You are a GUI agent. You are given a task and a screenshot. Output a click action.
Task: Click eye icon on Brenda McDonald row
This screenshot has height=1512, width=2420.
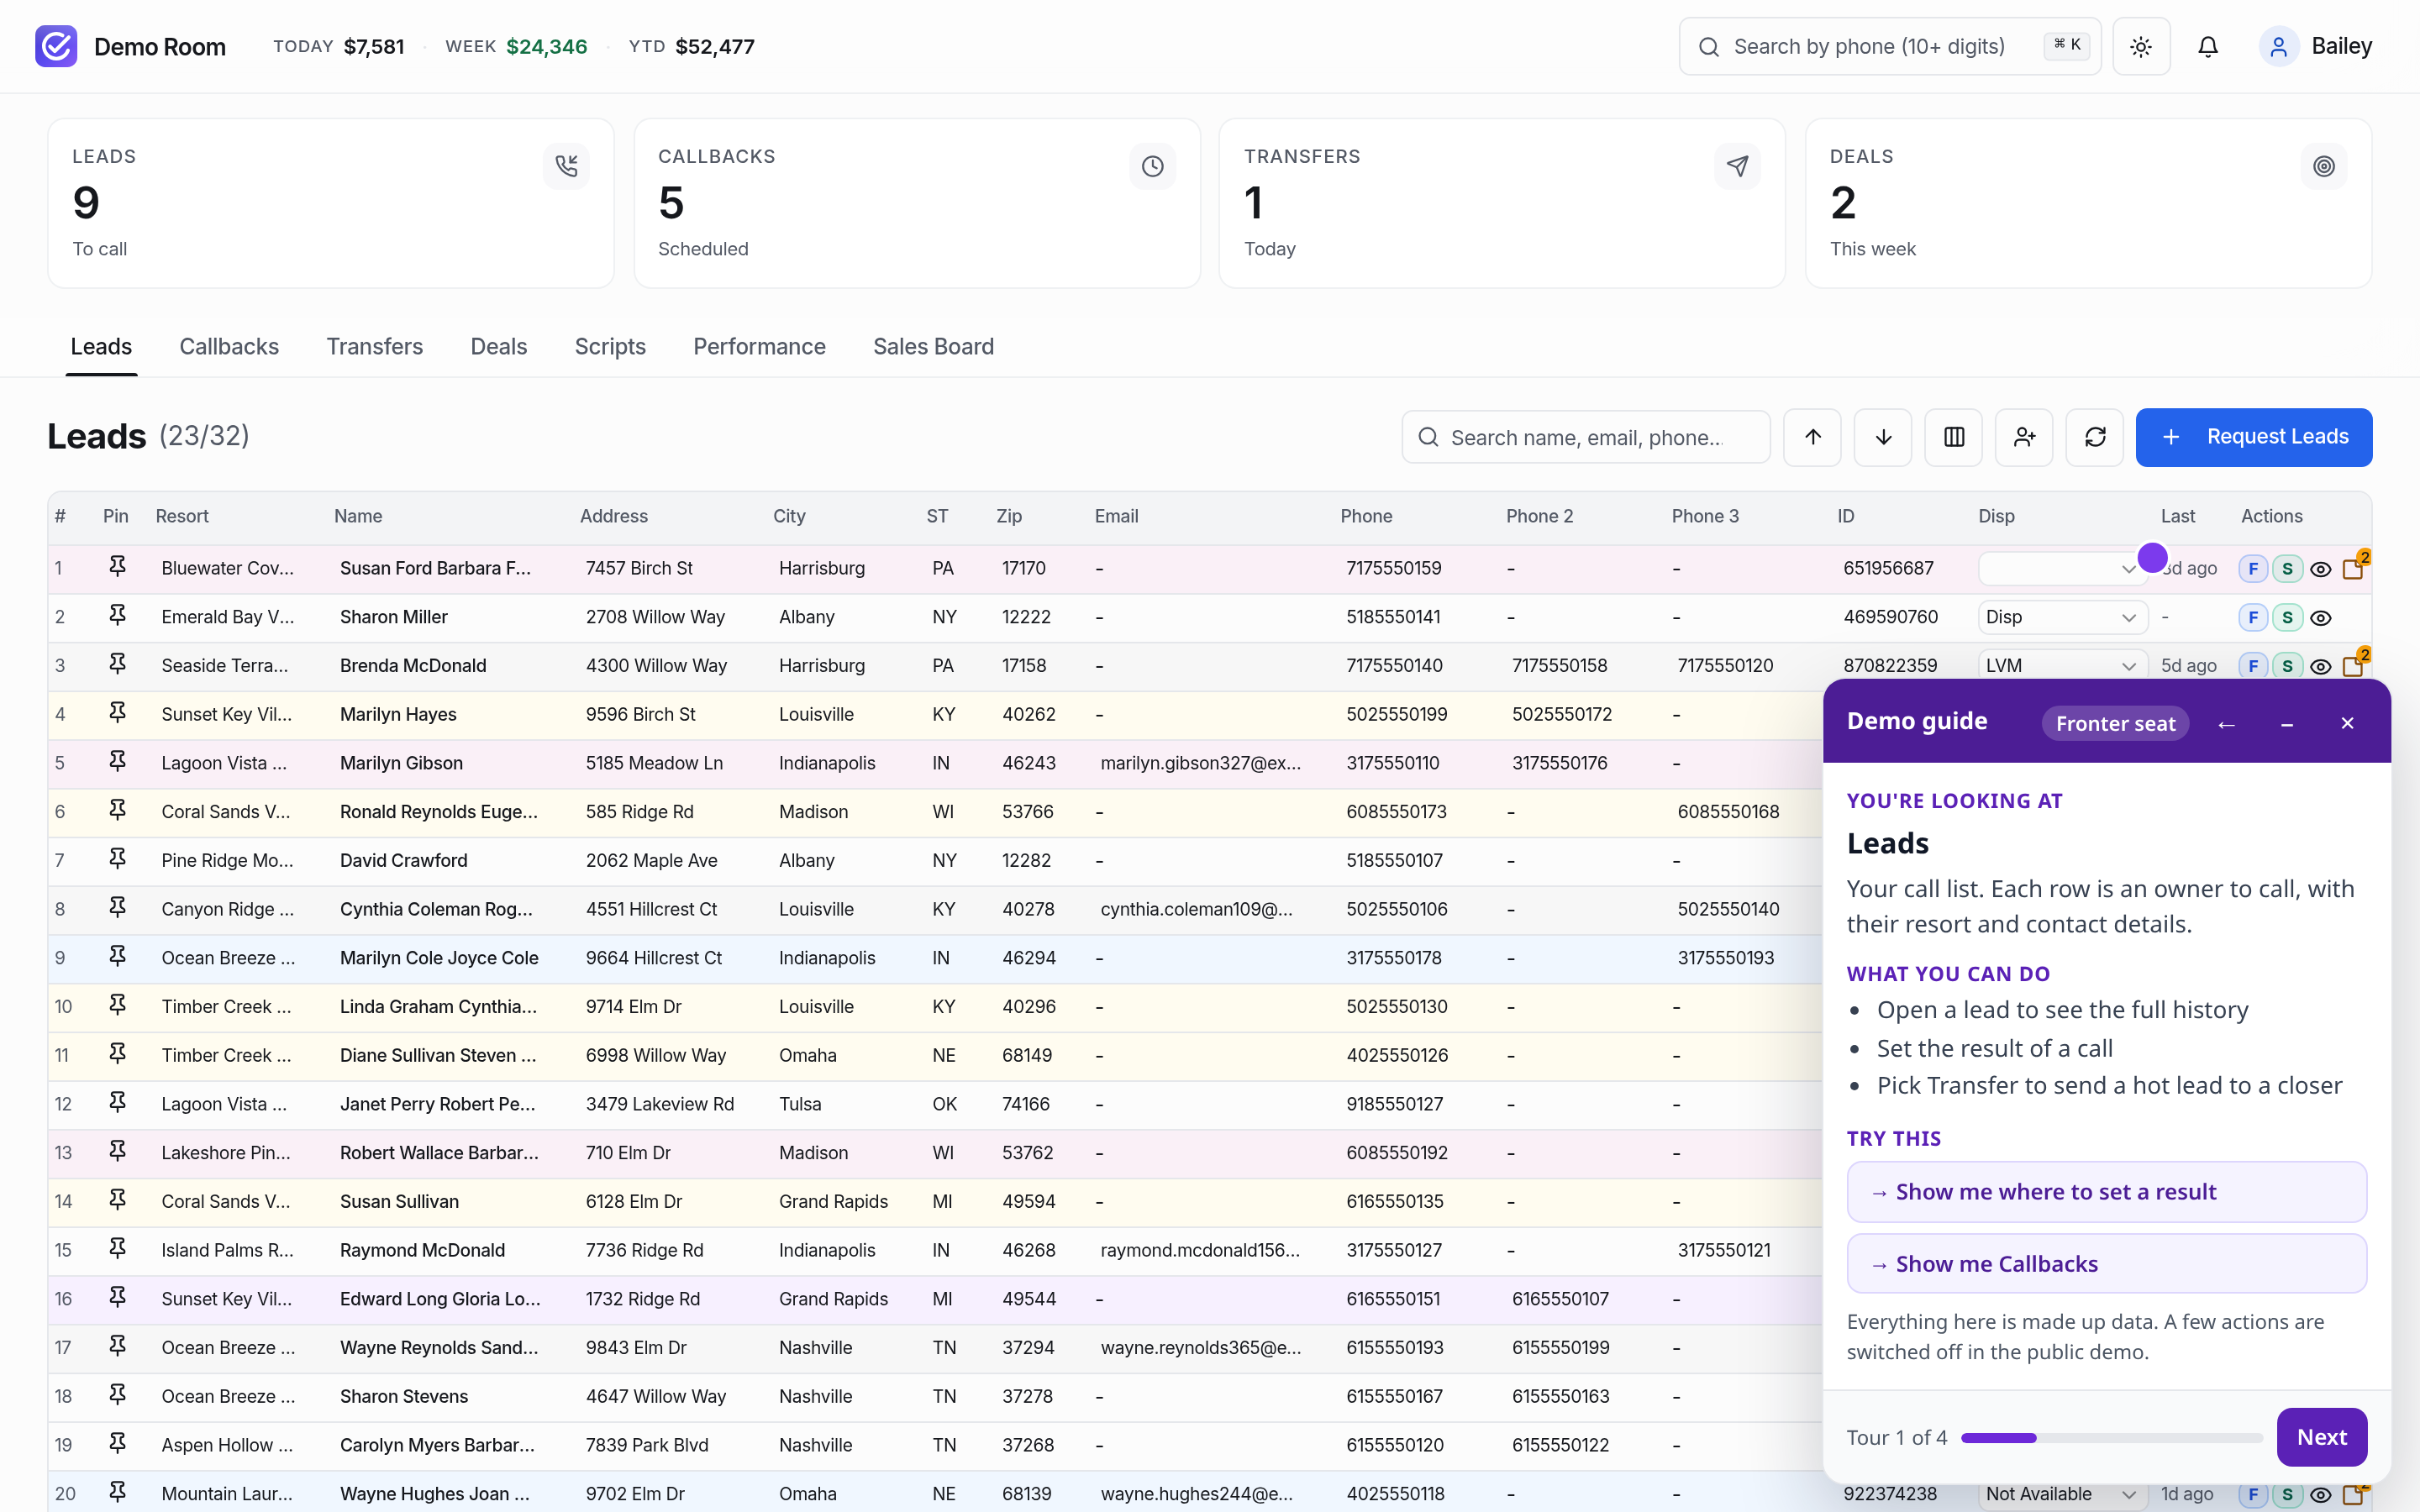2321,667
